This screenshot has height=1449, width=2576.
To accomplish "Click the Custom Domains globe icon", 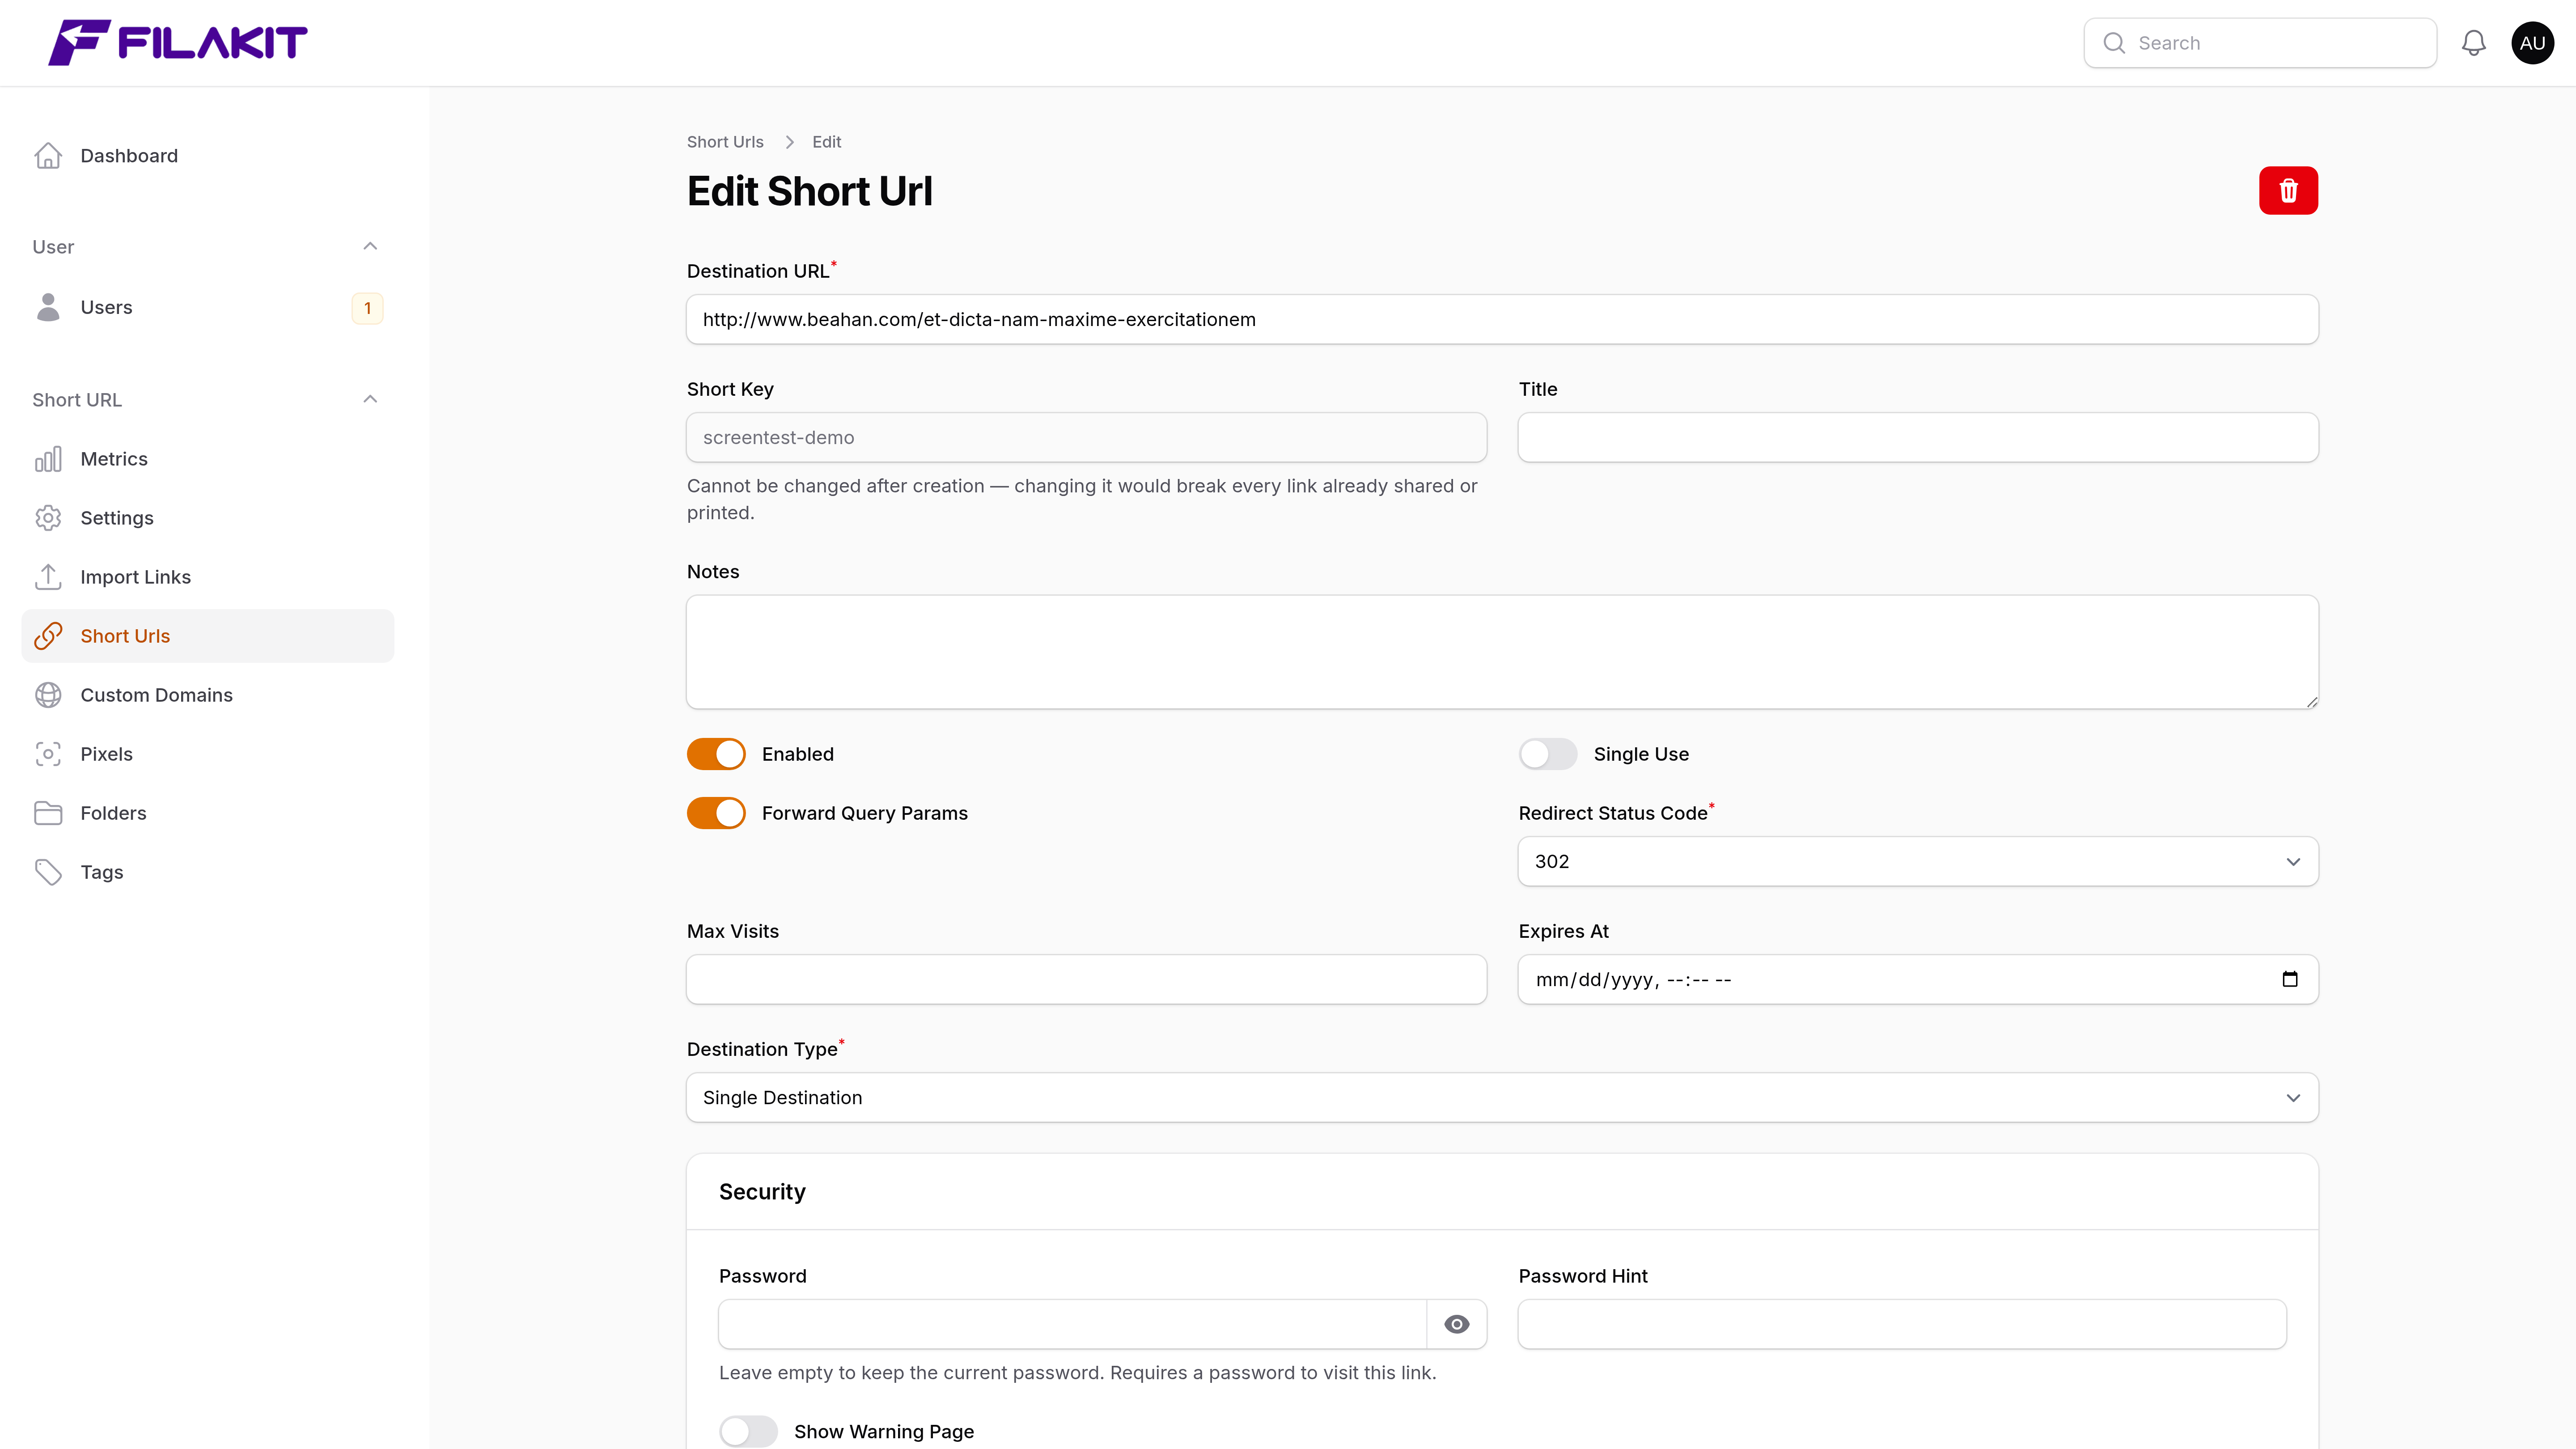I will pyautogui.click(x=48, y=695).
